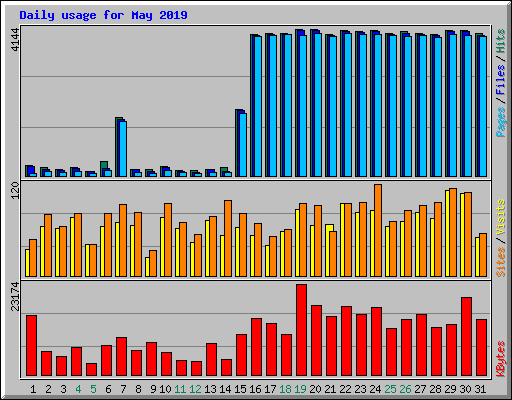The height and width of the screenshot is (400, 512).
Task: Select the tallest orange Sites bar for day 24
Action: click(378, 230)
